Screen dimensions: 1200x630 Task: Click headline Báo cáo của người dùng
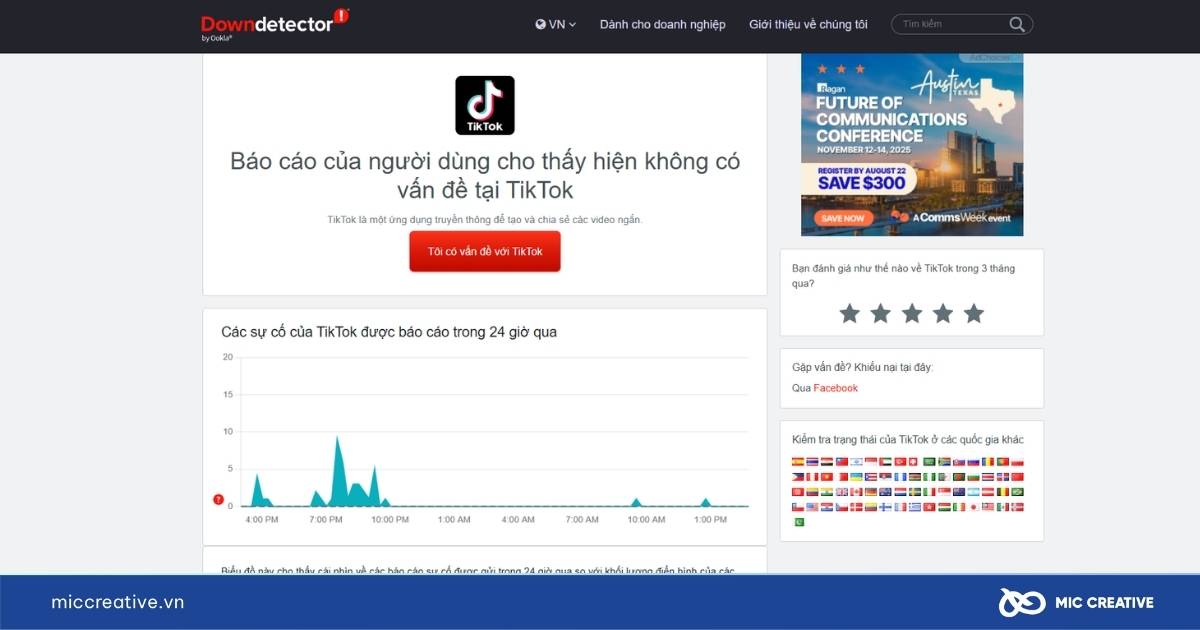point(485,175)
